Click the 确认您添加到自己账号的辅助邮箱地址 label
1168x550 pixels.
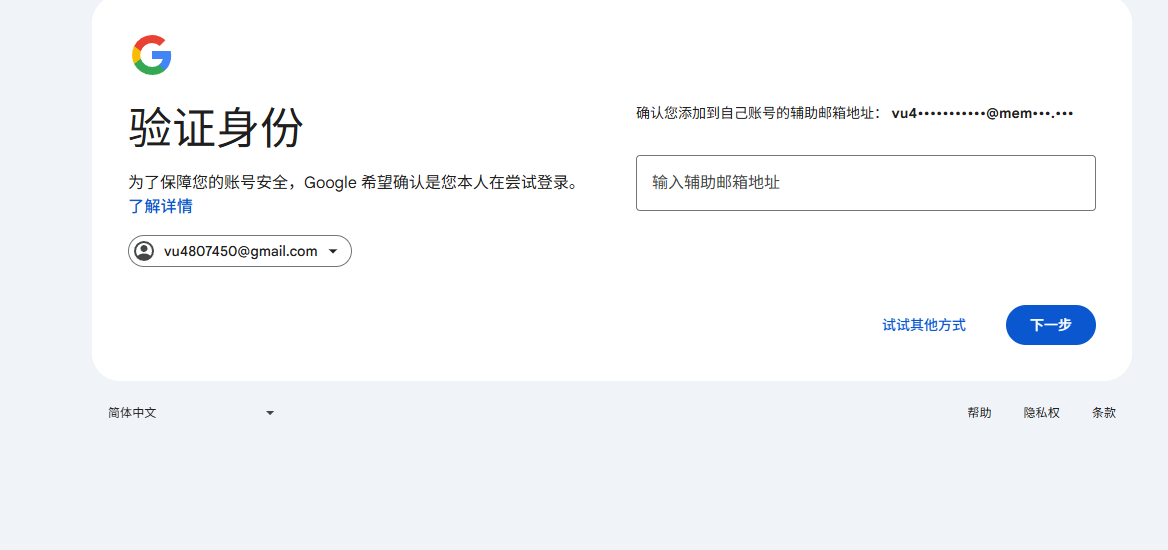758,114
